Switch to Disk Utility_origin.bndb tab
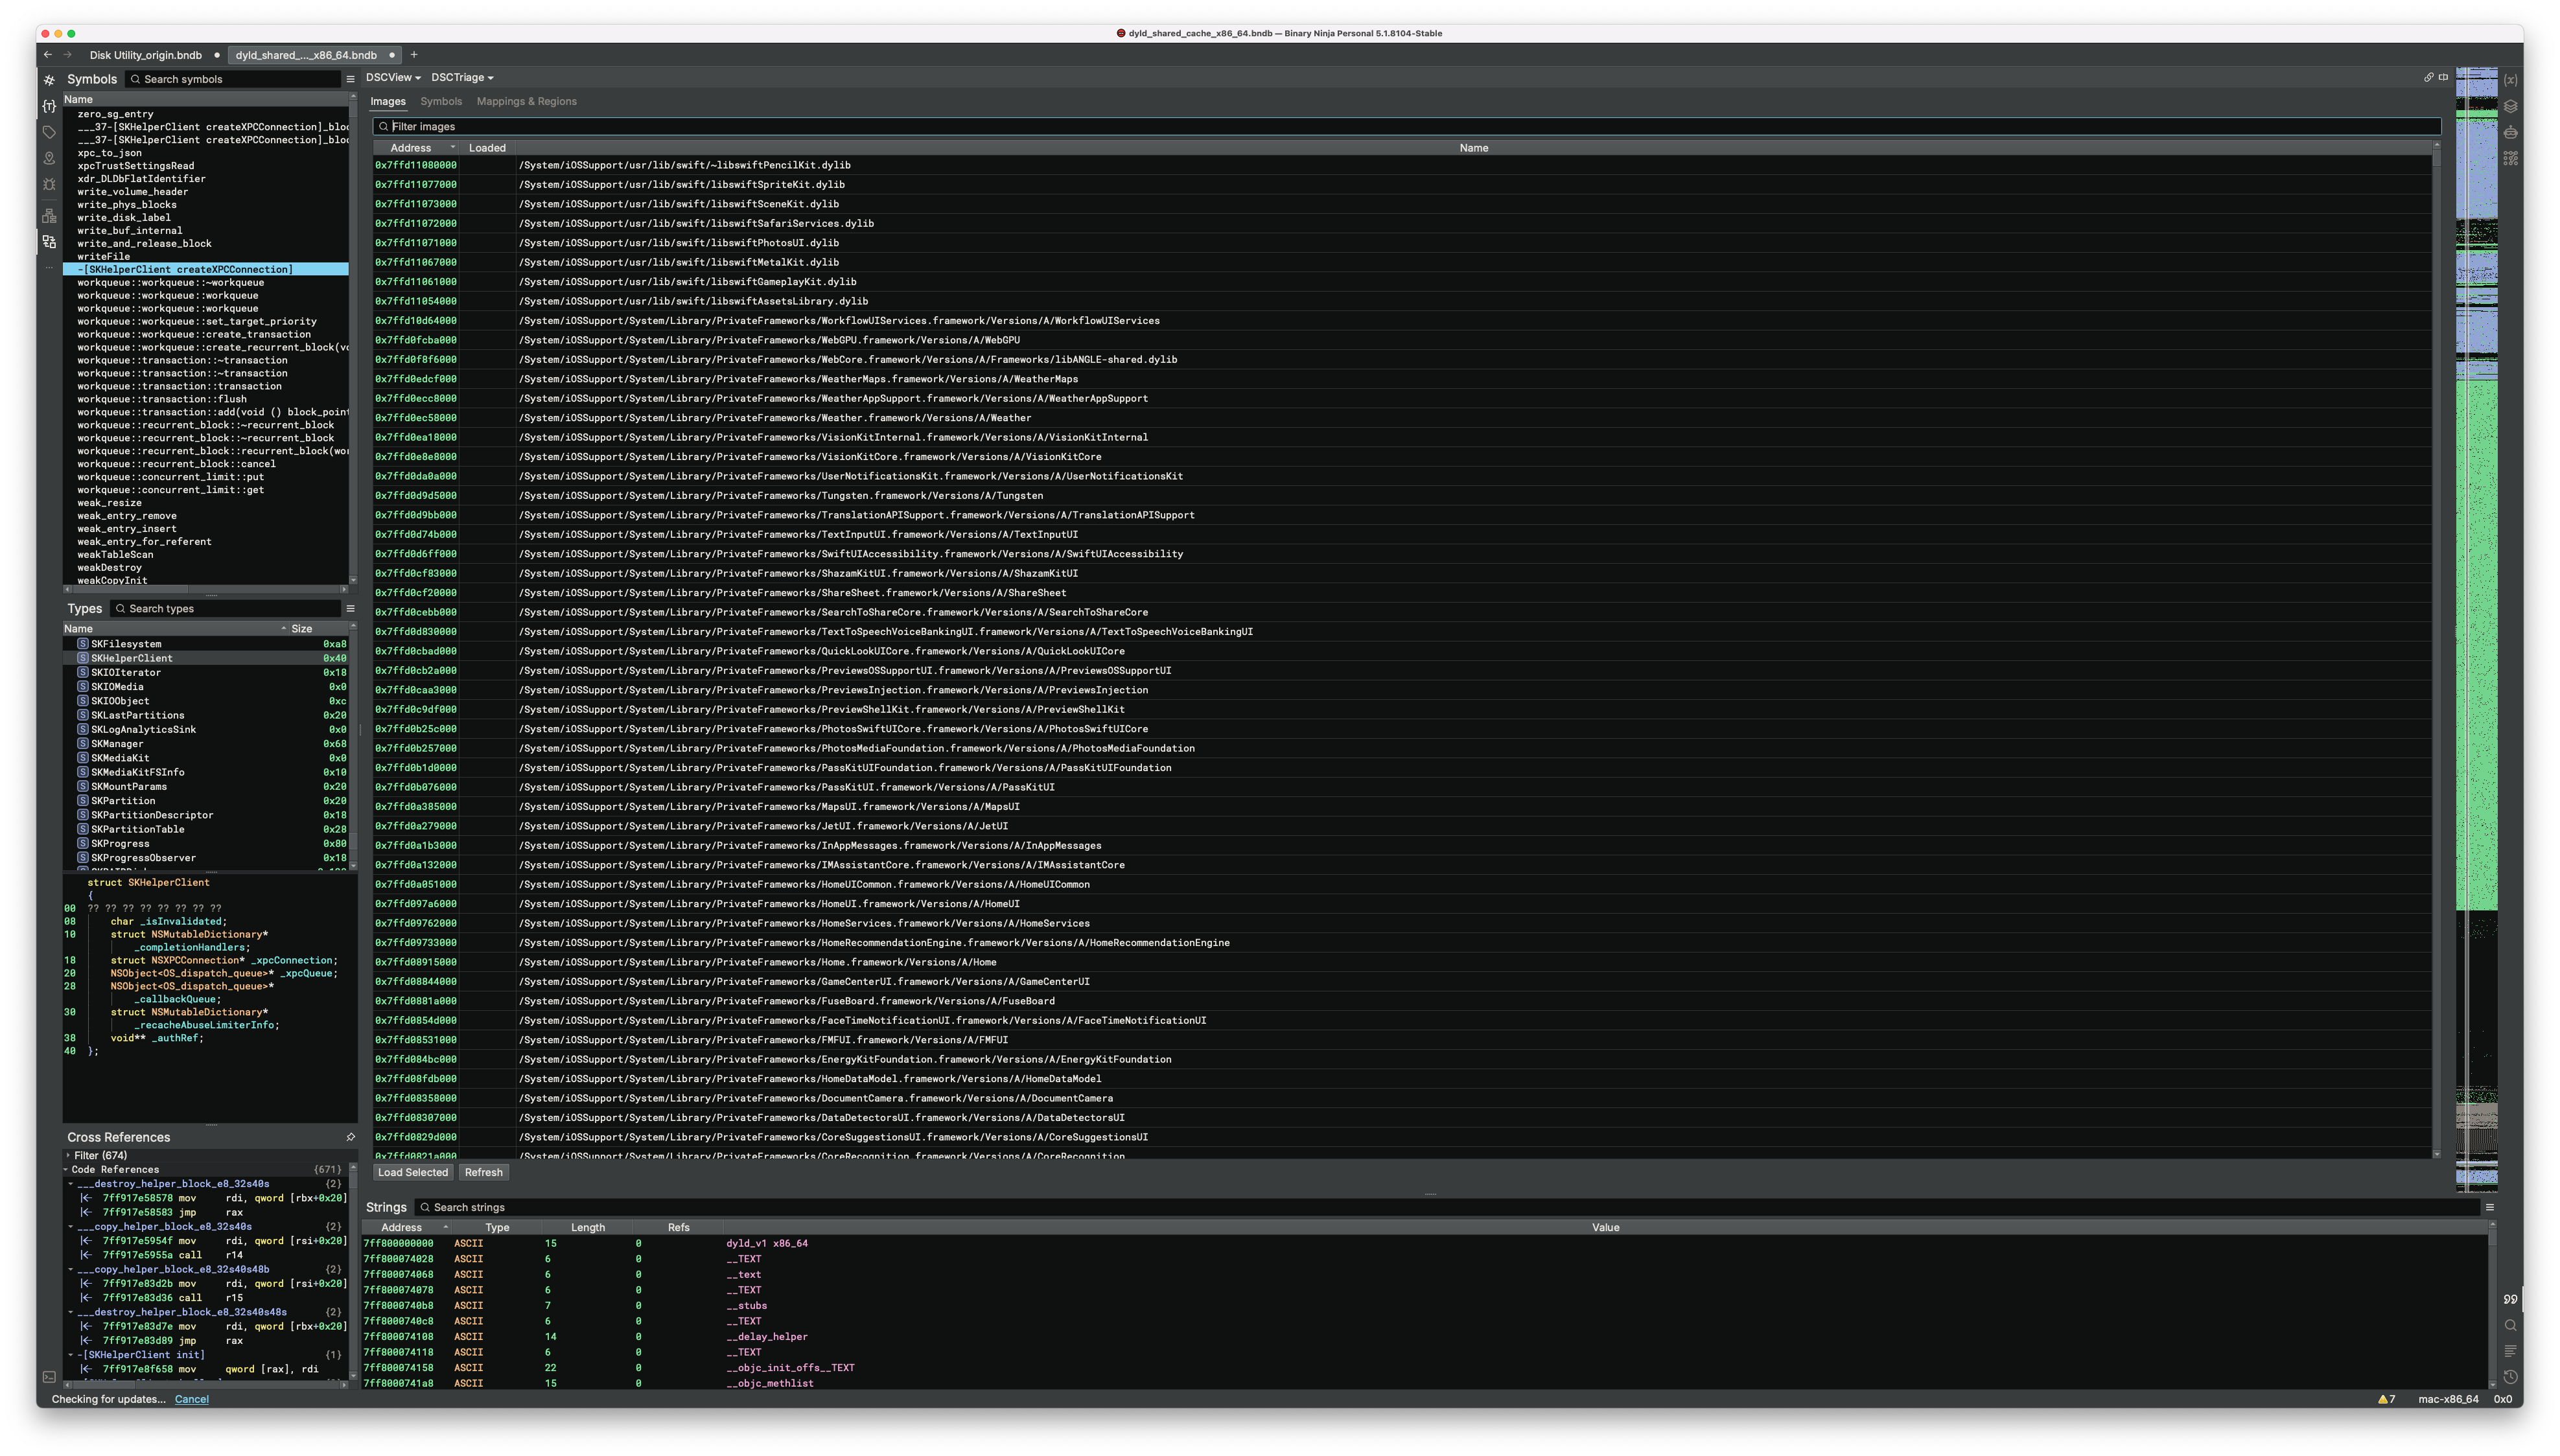 pos(145,55)
